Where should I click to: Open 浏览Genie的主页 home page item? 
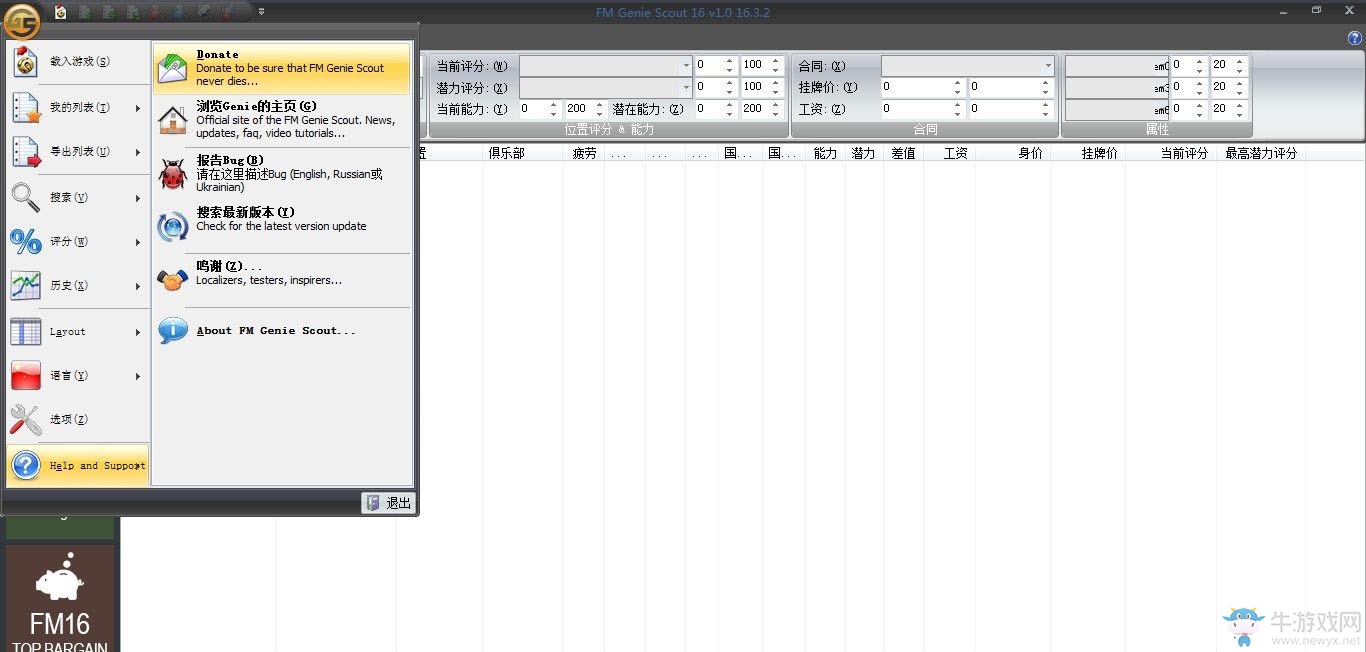(x=282, y=120)
